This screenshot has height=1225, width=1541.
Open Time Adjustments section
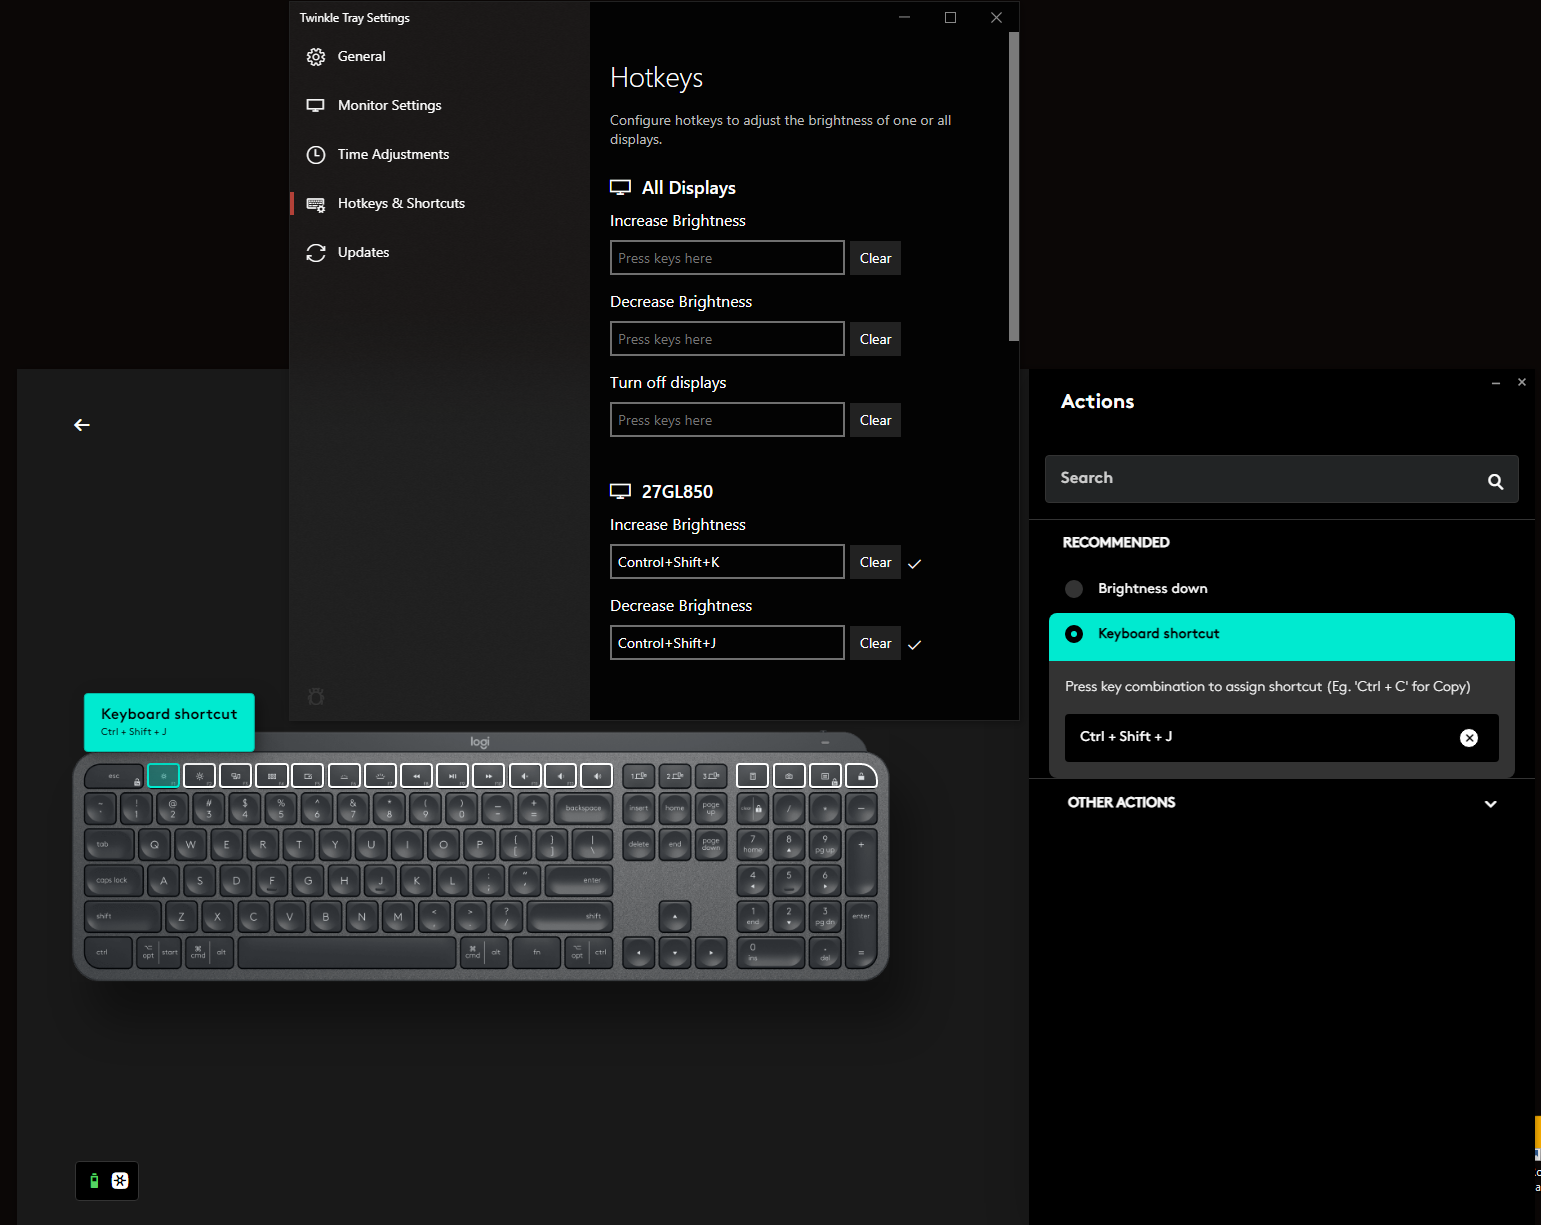click(x=440, y=154)
